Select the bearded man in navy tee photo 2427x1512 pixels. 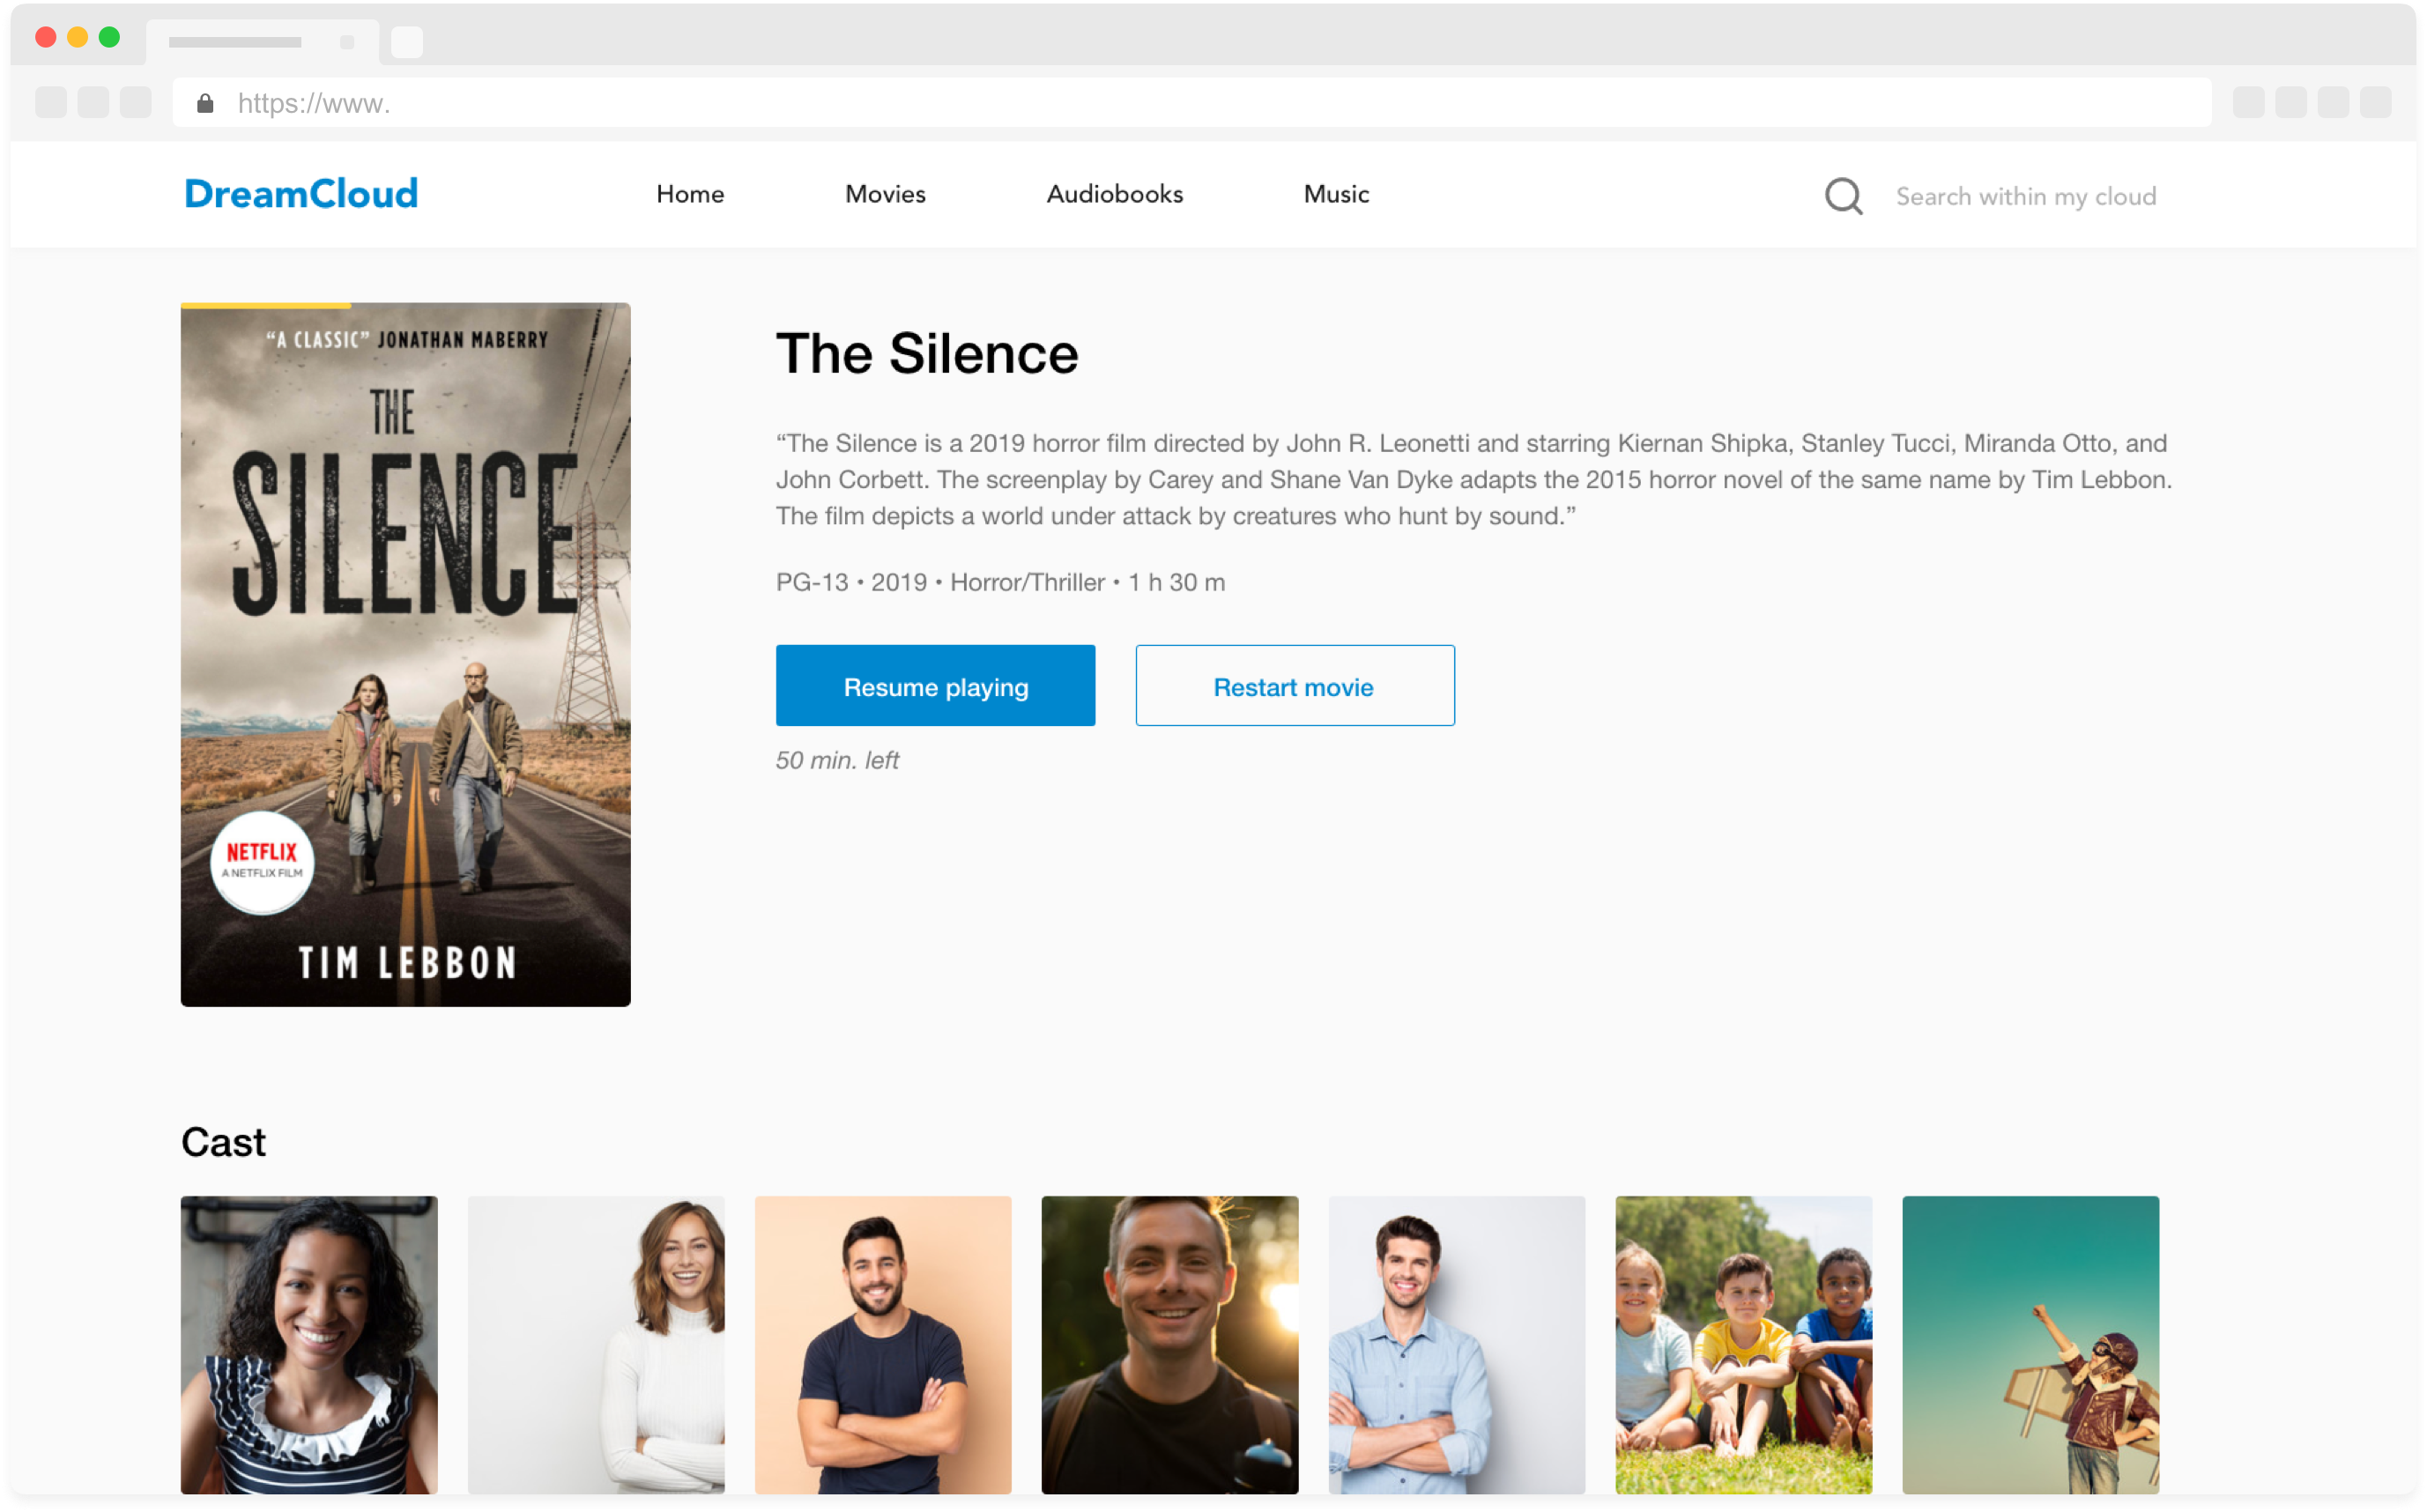coord(883,1344)
